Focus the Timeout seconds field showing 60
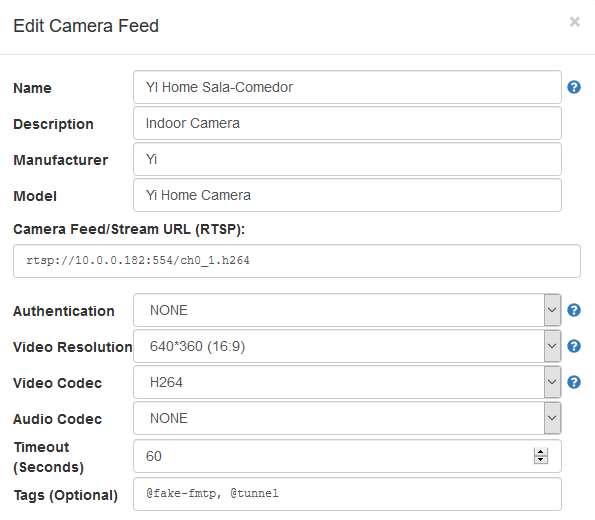The height and width of the screenshot is (520, 595). (x=347, y=456)
